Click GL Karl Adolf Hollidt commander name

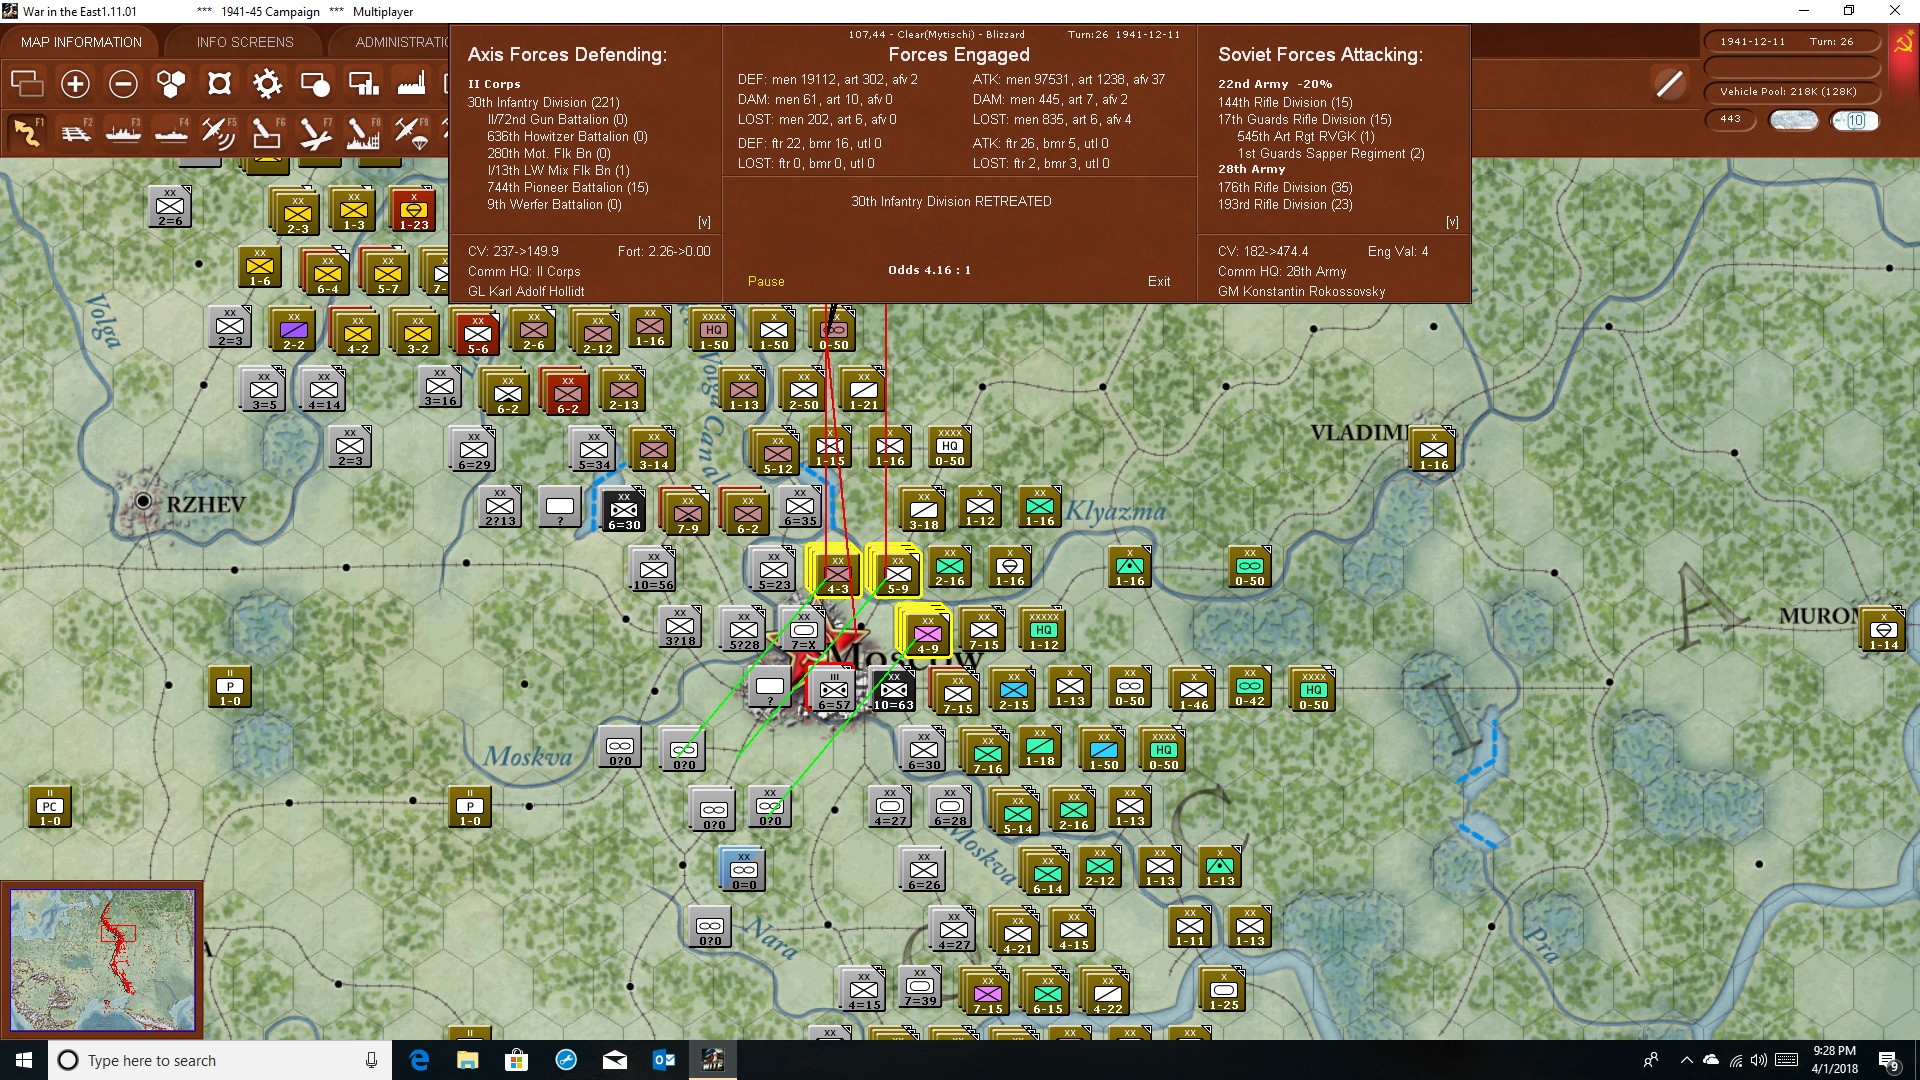point(526,292)
